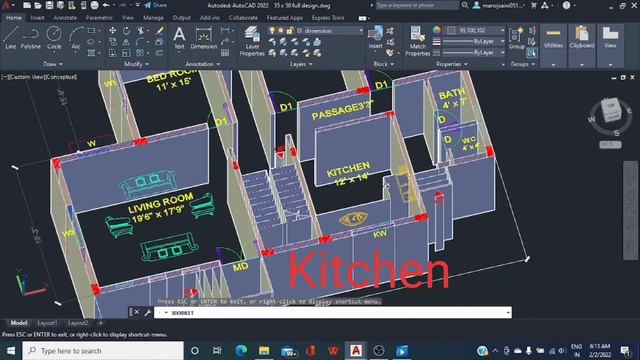Open the second ByLayer dropdown
The height and width of the screenshot is (360, 640).
(474, 53)
